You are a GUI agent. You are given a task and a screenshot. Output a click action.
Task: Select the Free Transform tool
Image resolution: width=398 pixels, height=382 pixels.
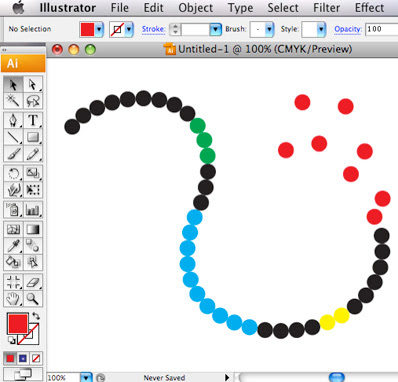[33, 190]
